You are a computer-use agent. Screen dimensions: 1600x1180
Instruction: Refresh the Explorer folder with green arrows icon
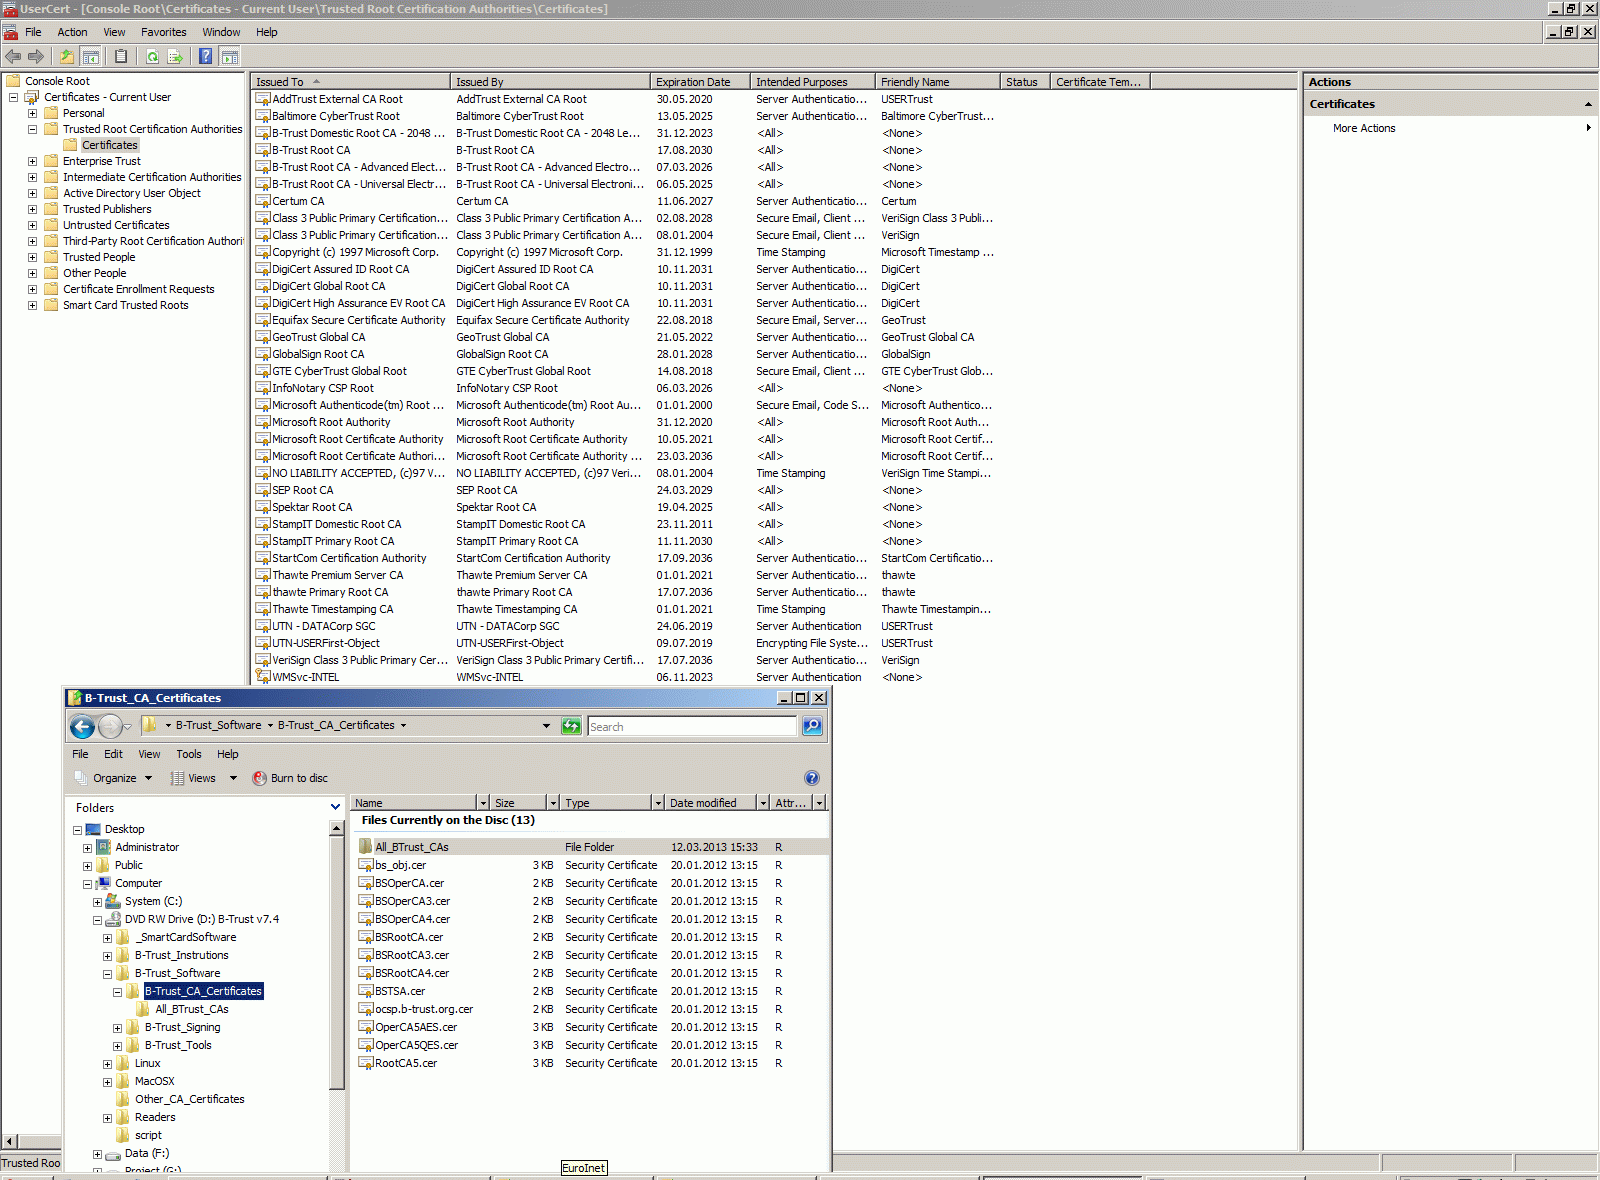click(x=571, y=726)
